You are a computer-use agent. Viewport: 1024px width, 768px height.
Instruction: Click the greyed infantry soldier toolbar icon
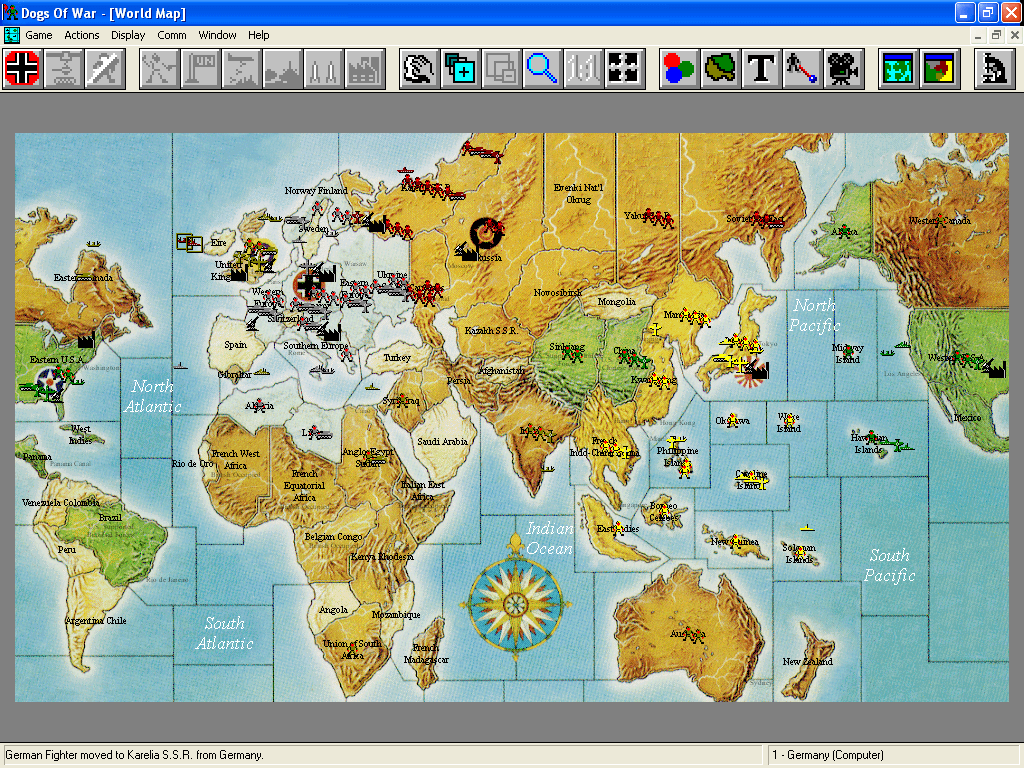159,69
